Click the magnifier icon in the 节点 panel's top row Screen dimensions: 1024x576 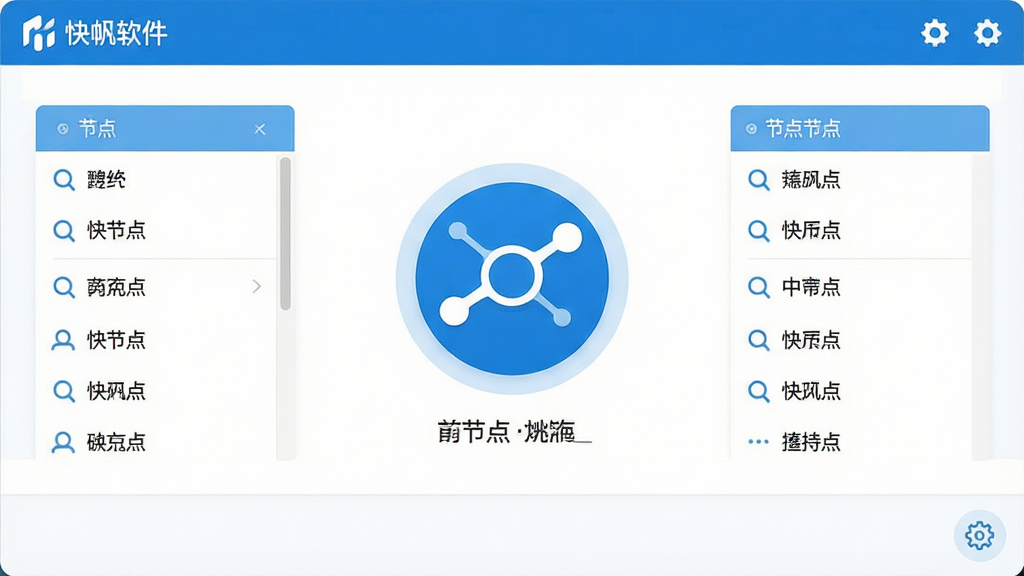click(64, 180)
